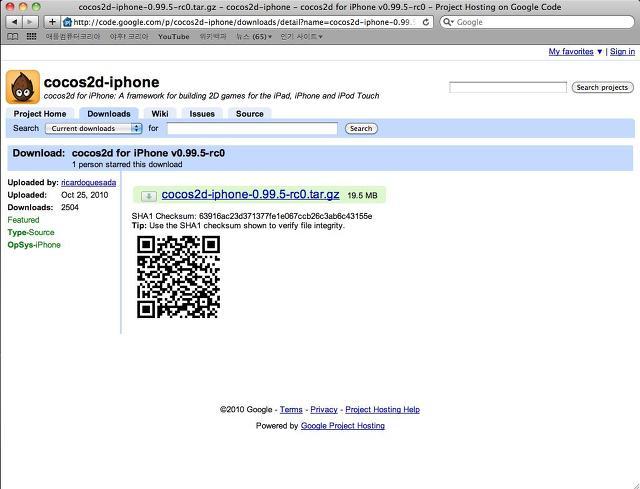Click the Search button beside downloads field
This screenshot has width=640, height=489.
click(x=361, y=129)
